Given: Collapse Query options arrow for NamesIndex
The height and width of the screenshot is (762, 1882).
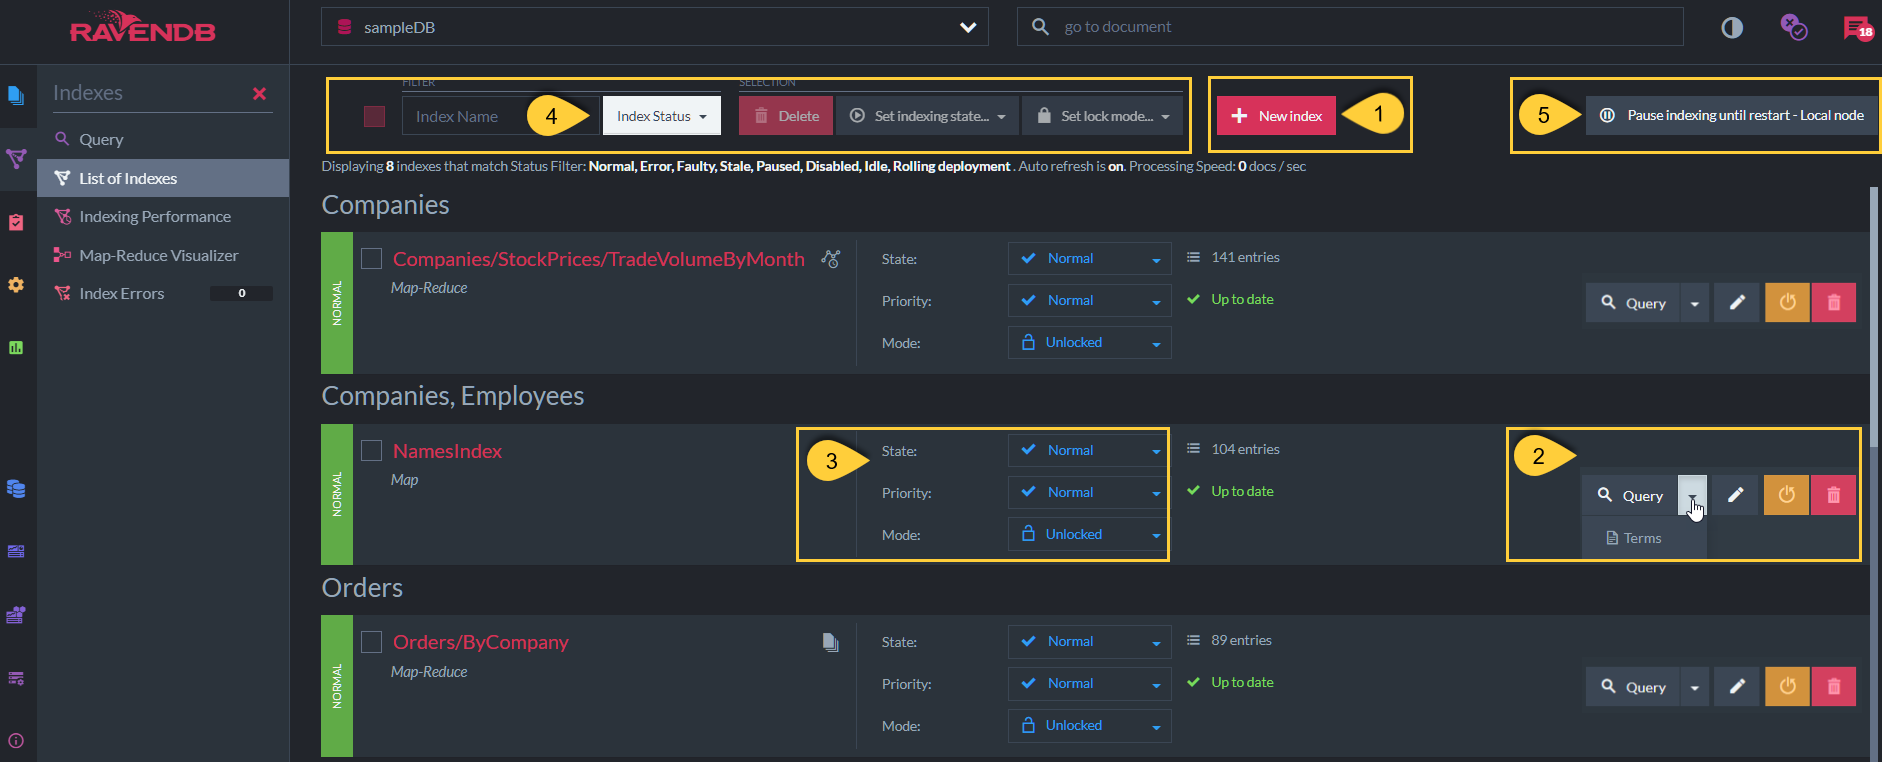Looking at the screenshot, I should click(1692, 495).
